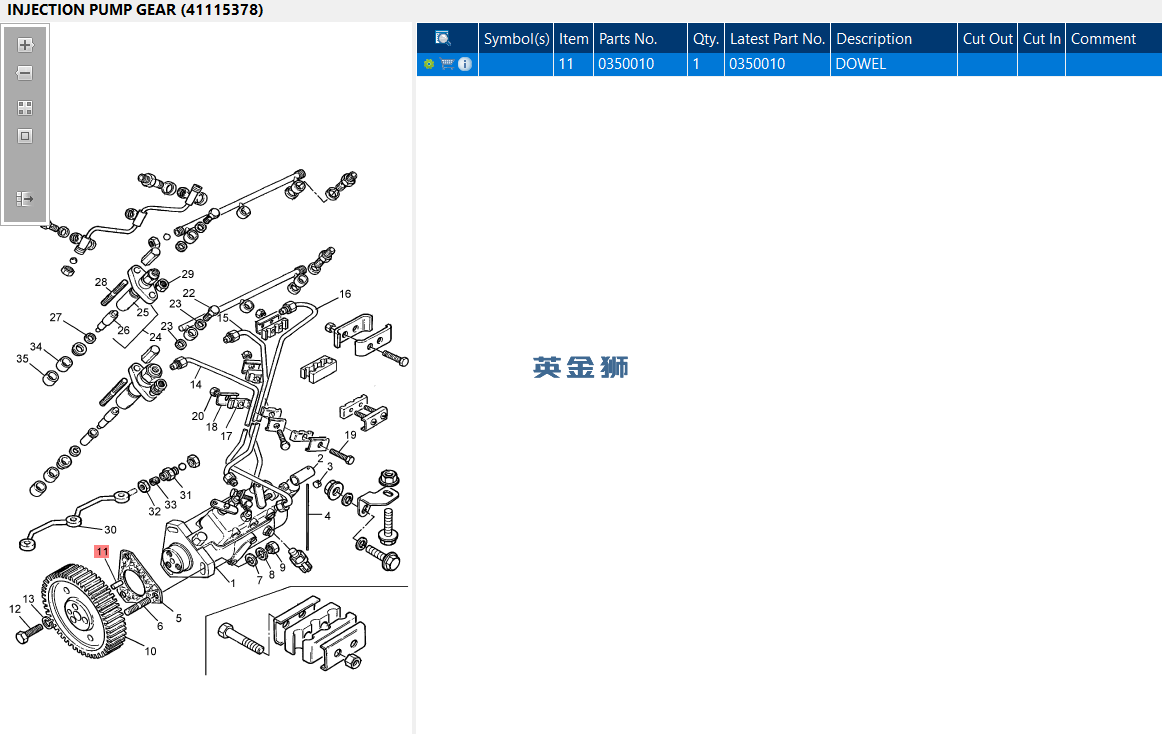
Task: Click callout number 10 near the gear
Action: point(150,652)
